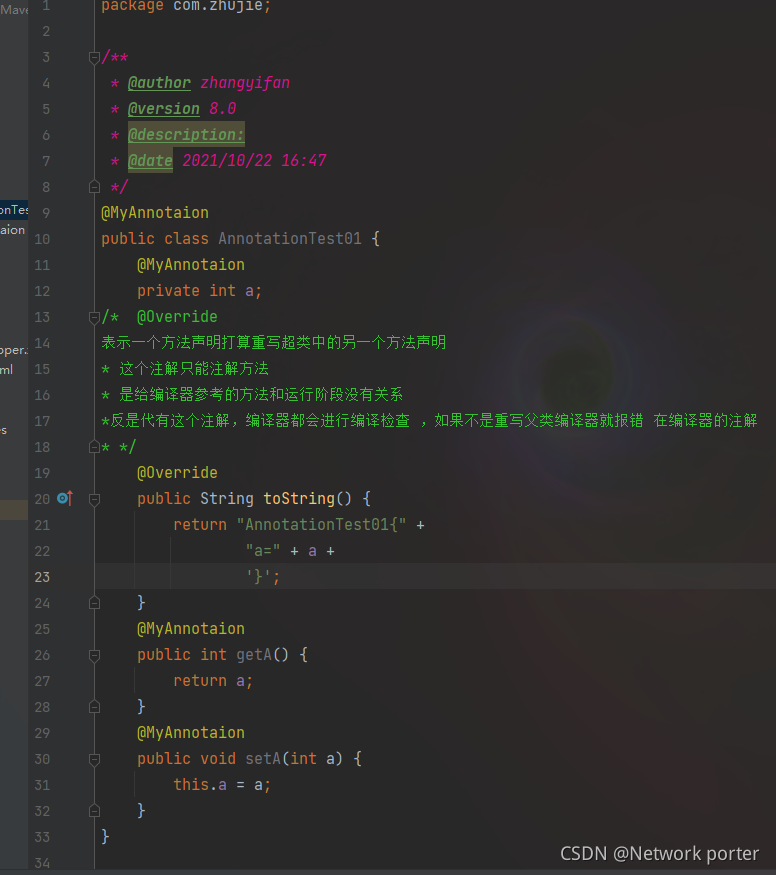Click the @date tag in the Javadoc
Image resolution: width=776 pixels, height=875 pixels.
[150, 161]
